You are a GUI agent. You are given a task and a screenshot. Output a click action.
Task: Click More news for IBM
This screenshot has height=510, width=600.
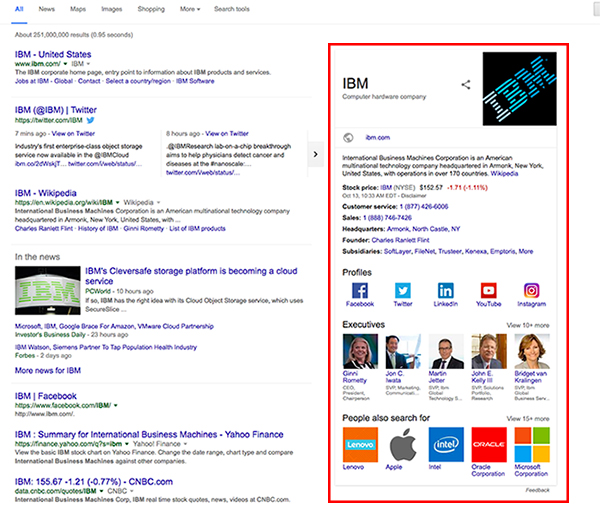pos(48,370)
